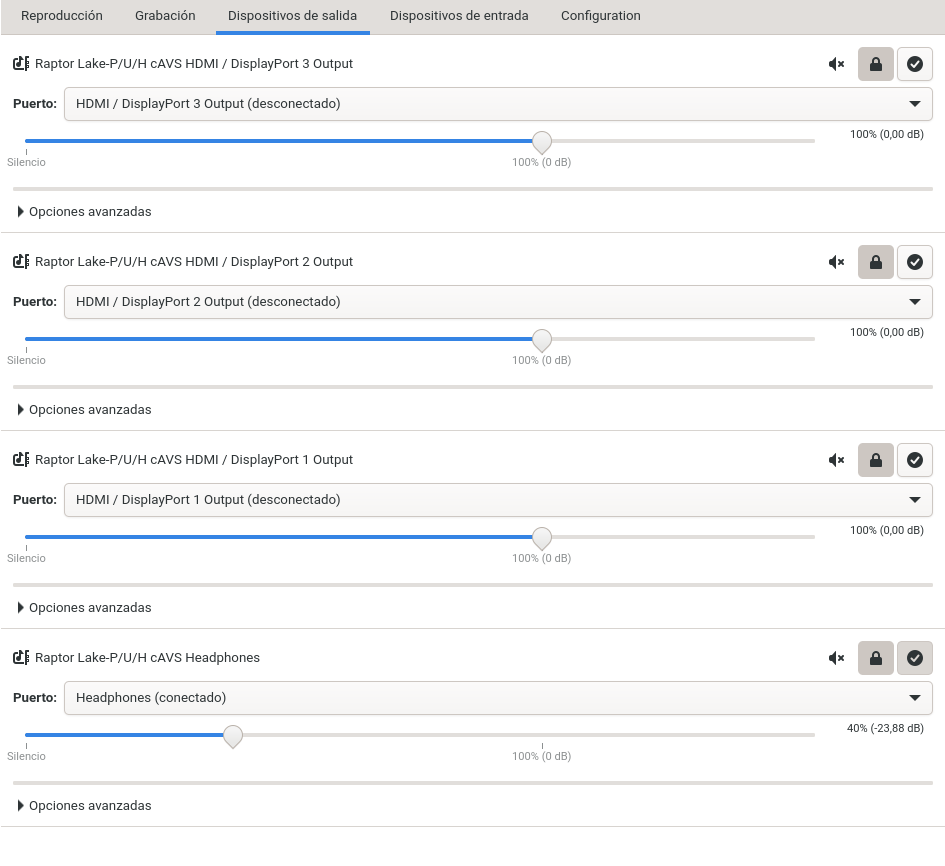This screenshot has width=945, height=866.
Task: Click 100% (0,00 dB) readout for DisplayPort 1
Action: (887, 530)
